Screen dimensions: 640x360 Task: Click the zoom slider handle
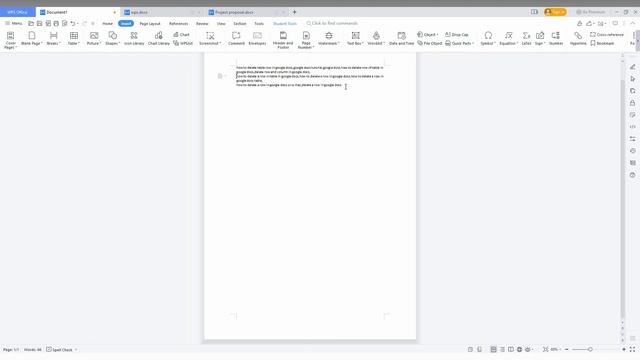tap(590, 349)
